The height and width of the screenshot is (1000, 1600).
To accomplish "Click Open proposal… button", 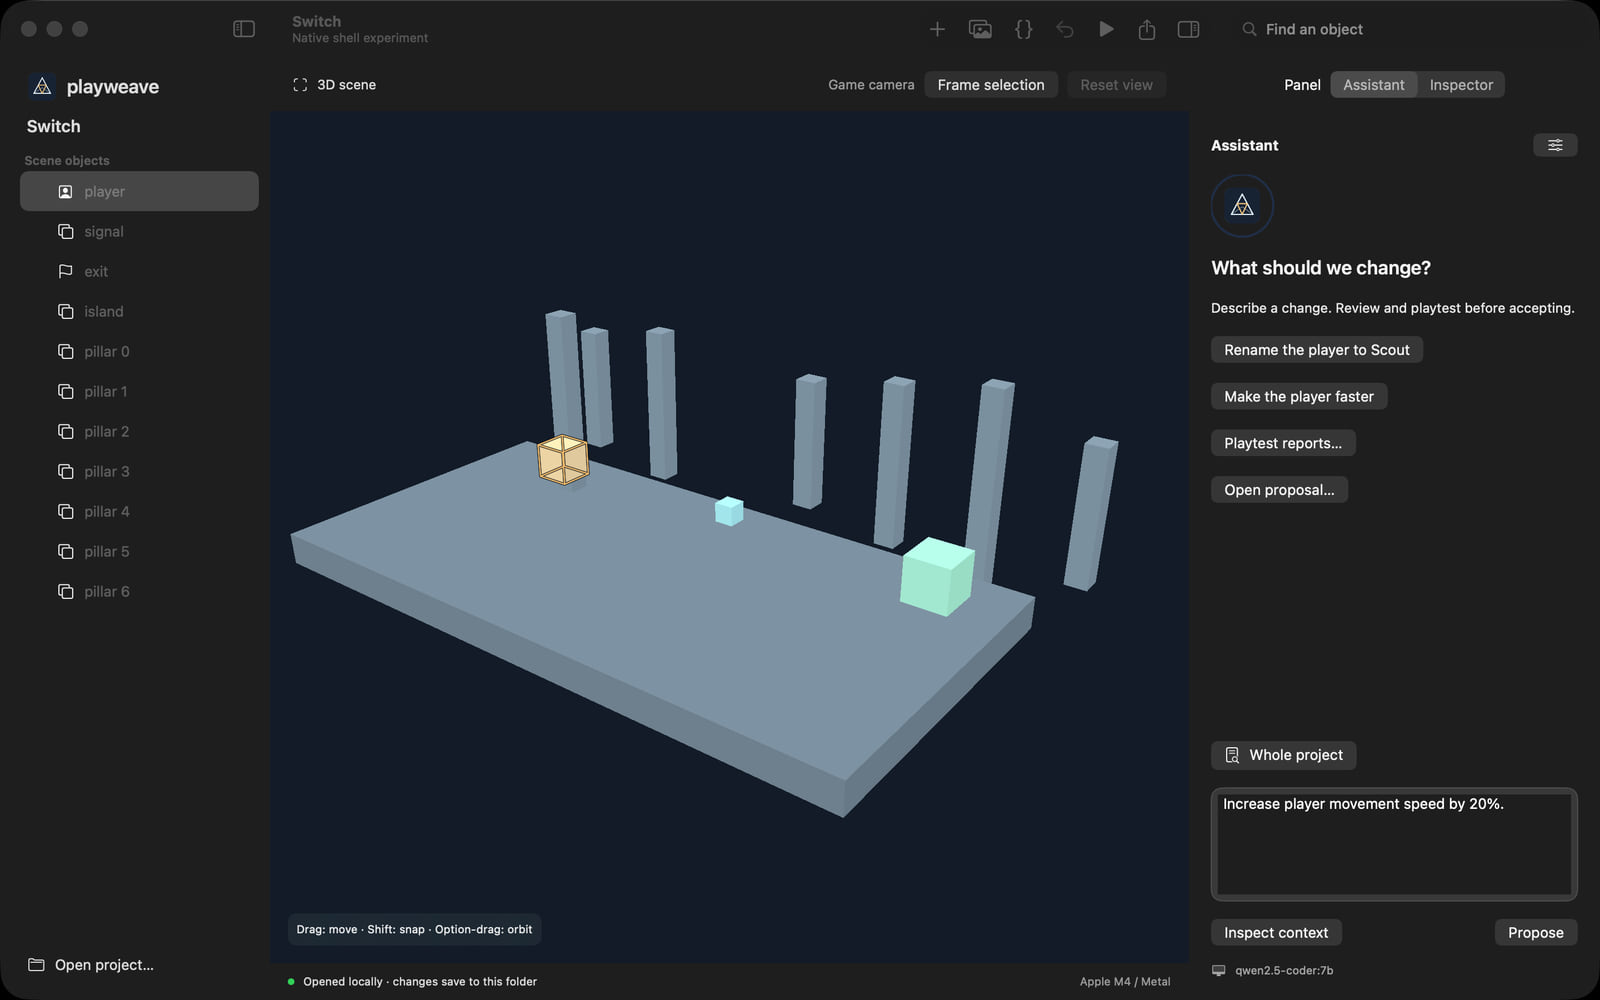I will [1279, 490].
